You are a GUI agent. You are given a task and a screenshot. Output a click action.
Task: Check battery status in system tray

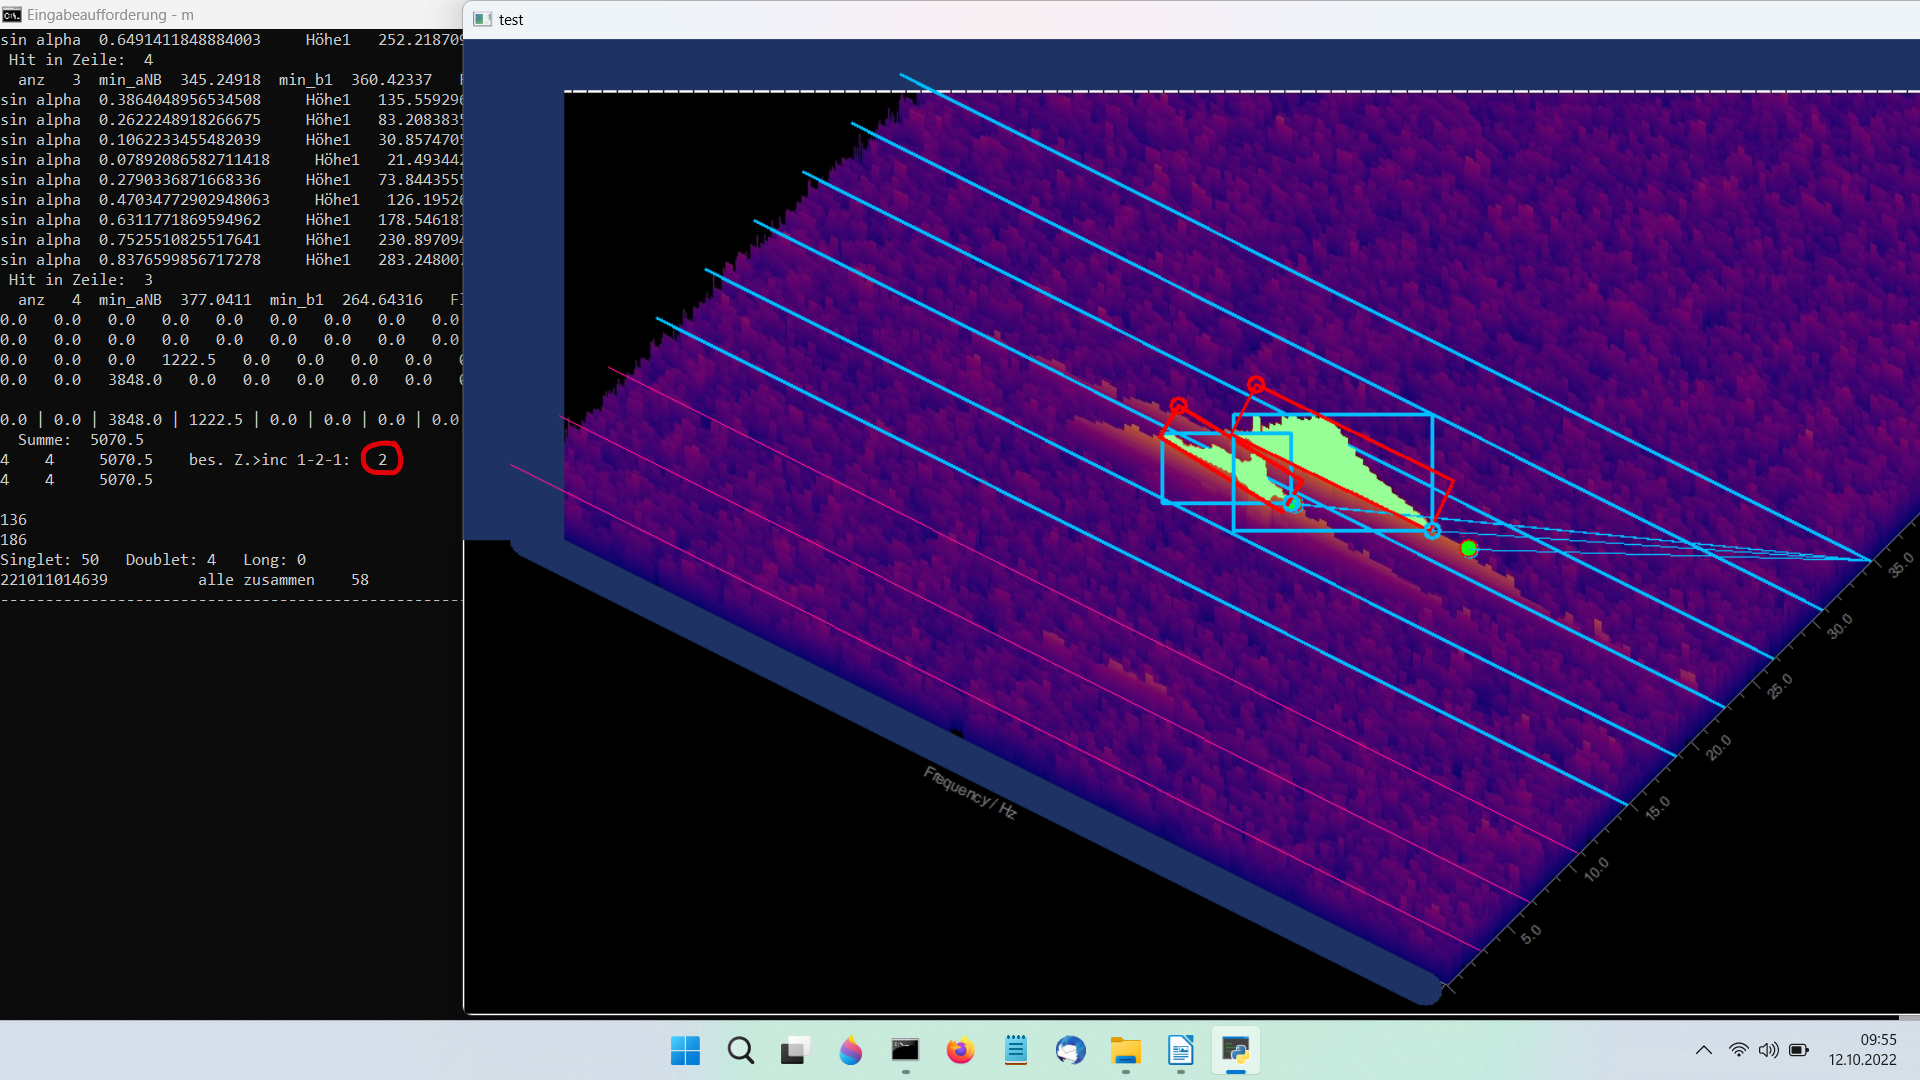tap(1799, 1050)
